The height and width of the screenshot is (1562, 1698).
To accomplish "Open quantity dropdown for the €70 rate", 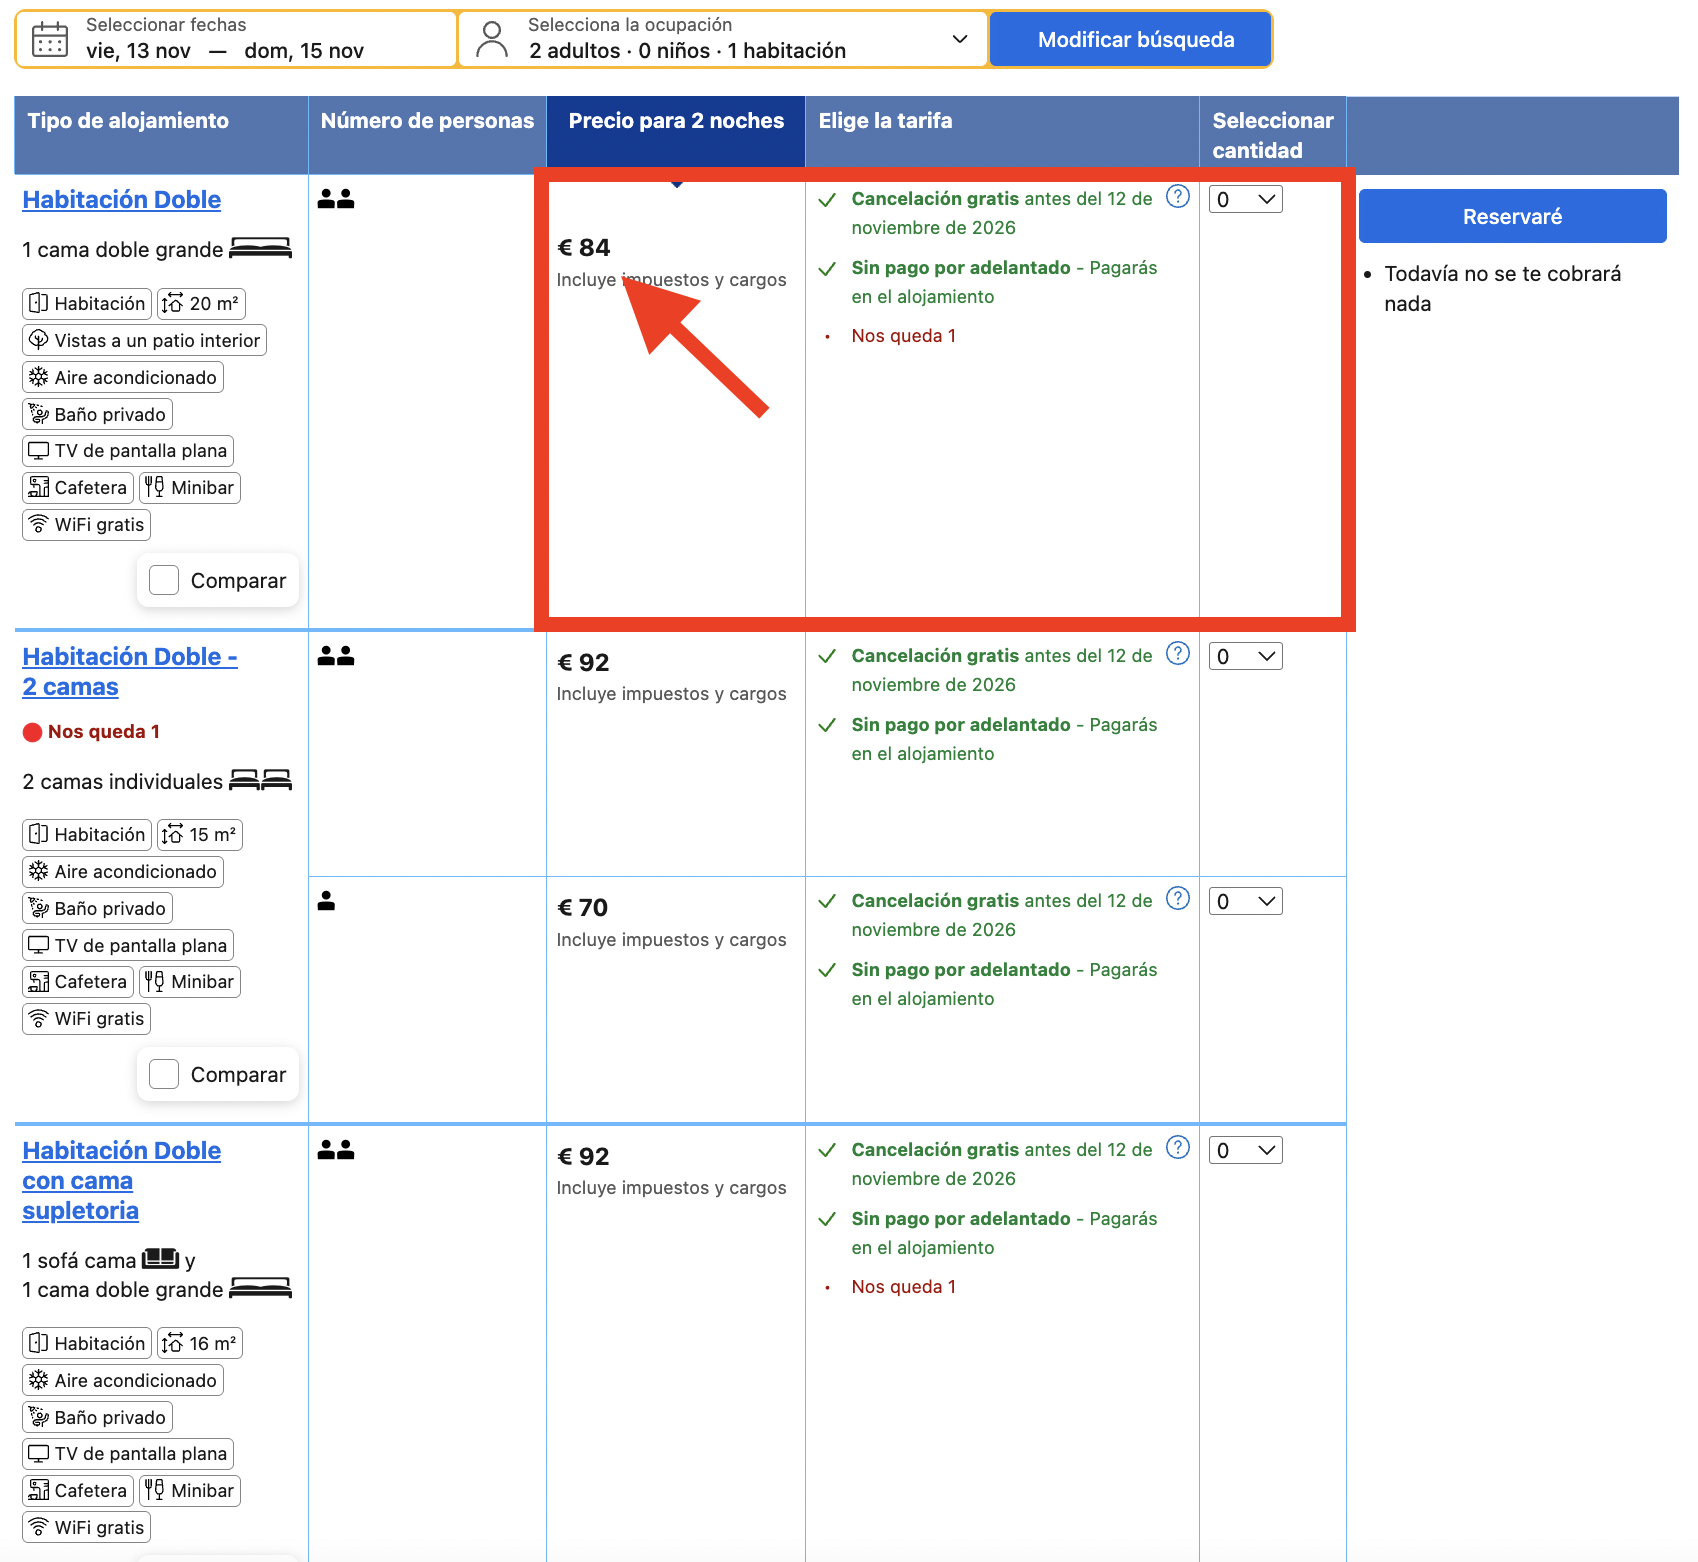I will point(1246,901).
